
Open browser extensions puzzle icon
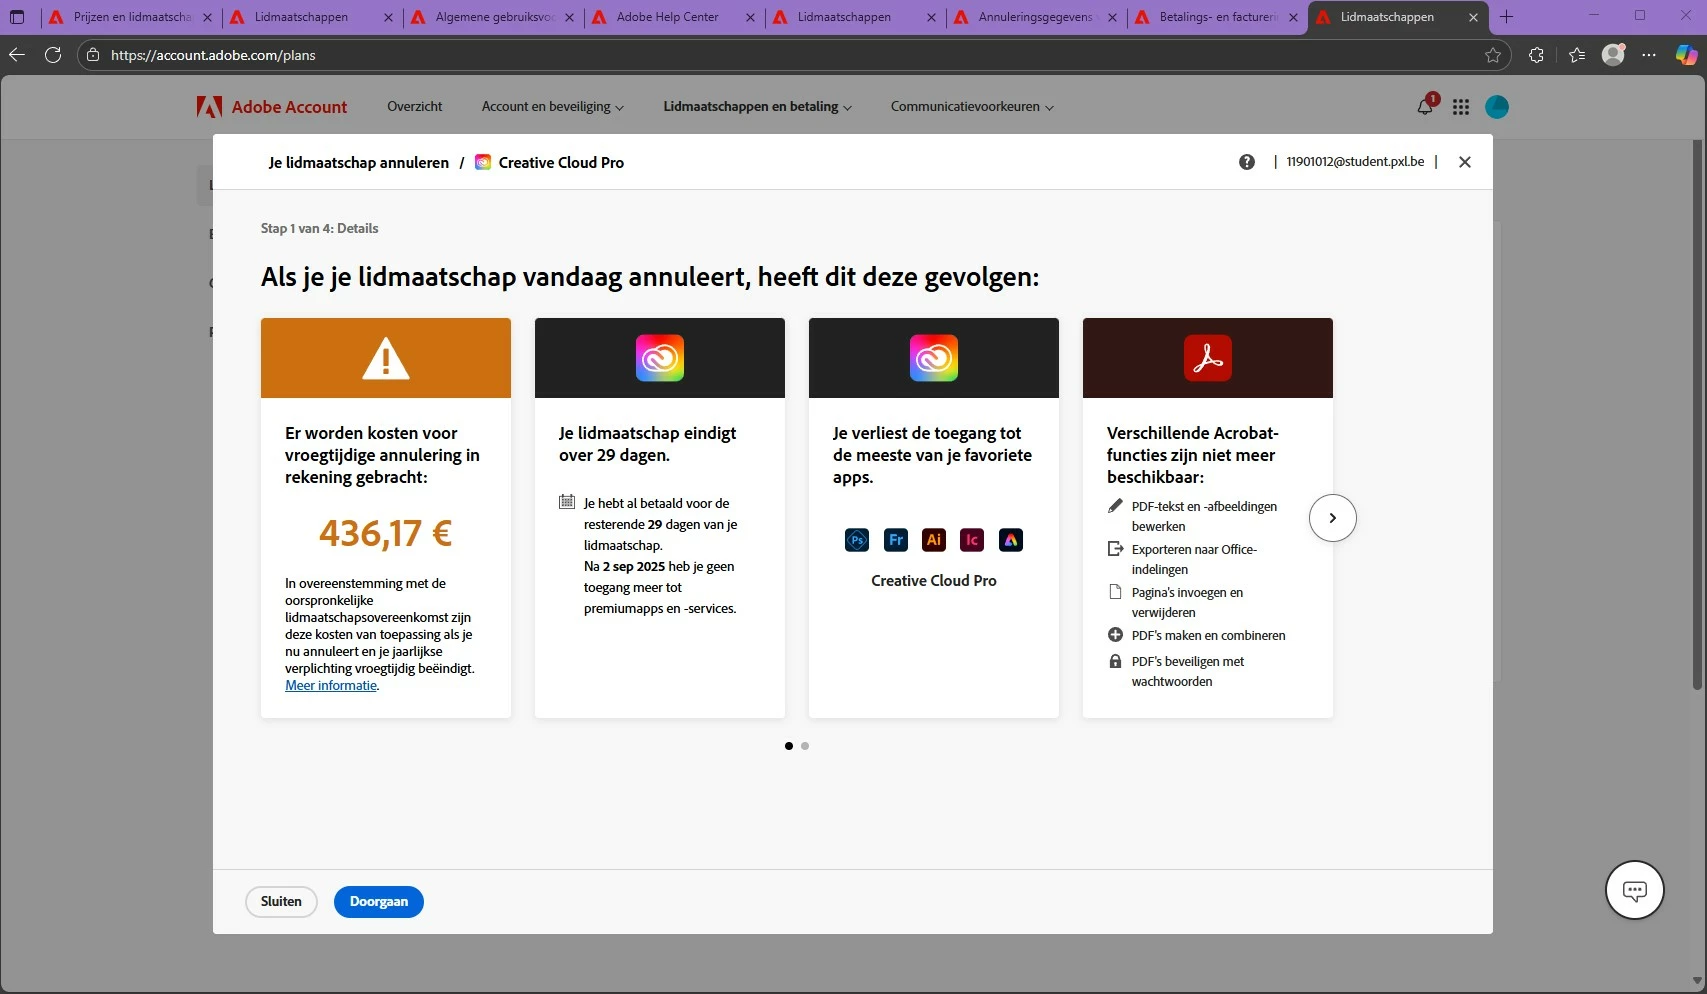(1536, 55)
